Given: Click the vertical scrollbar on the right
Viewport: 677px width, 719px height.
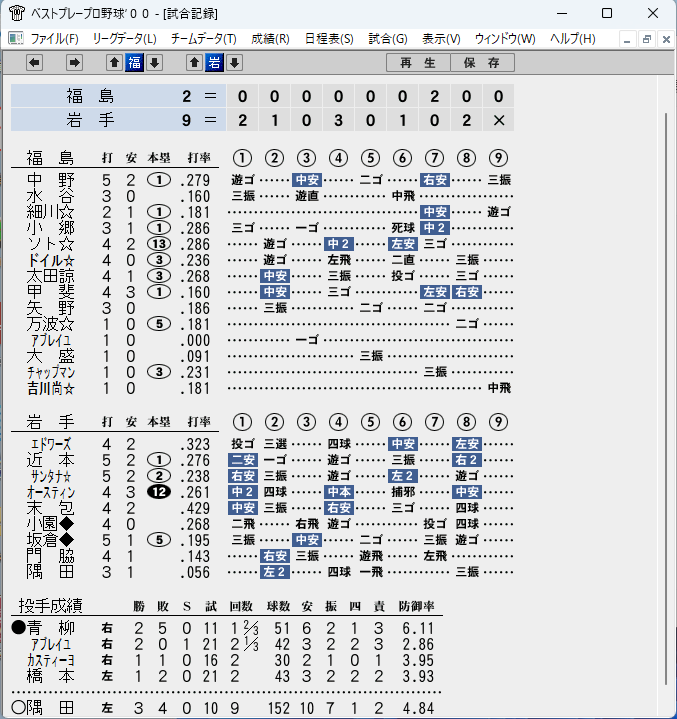Looking at the screenshot, I should pyautogui.click(x=666, y=399).
